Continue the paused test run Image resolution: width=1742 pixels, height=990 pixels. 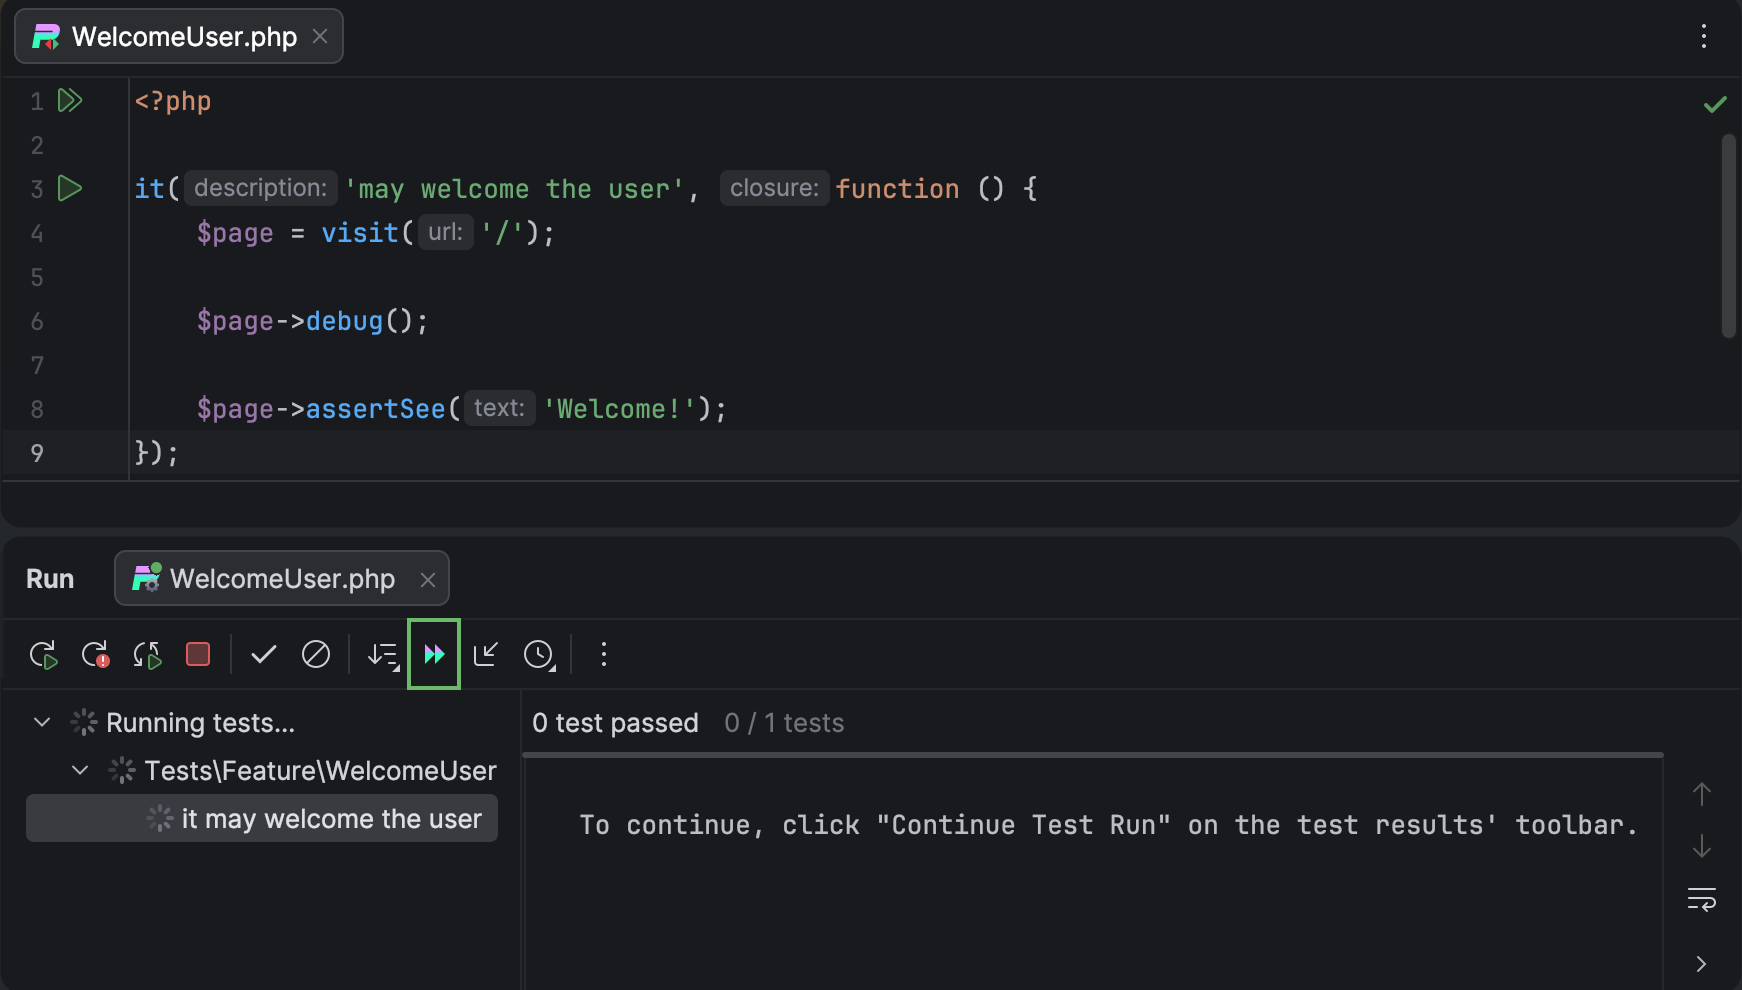[x=434, y=654]
